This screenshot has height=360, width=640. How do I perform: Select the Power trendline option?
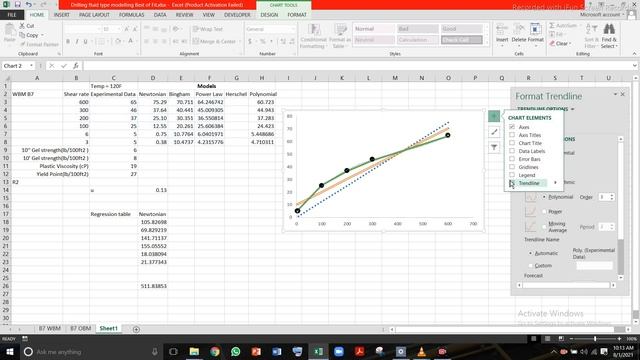click(544, 211)
